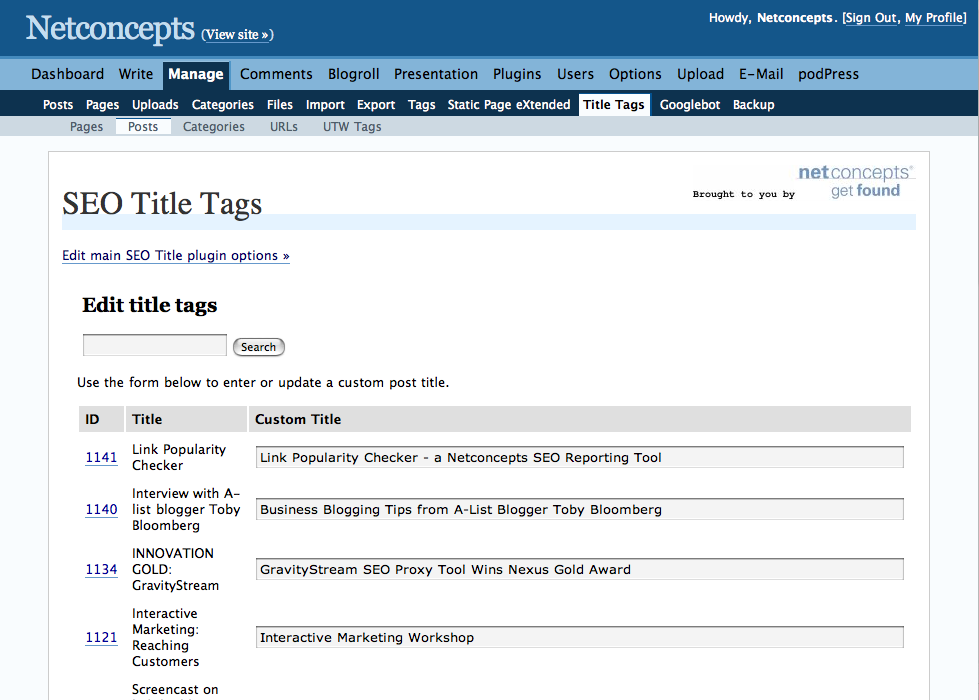Open the Blogroll section

click(x=353, y=74)
